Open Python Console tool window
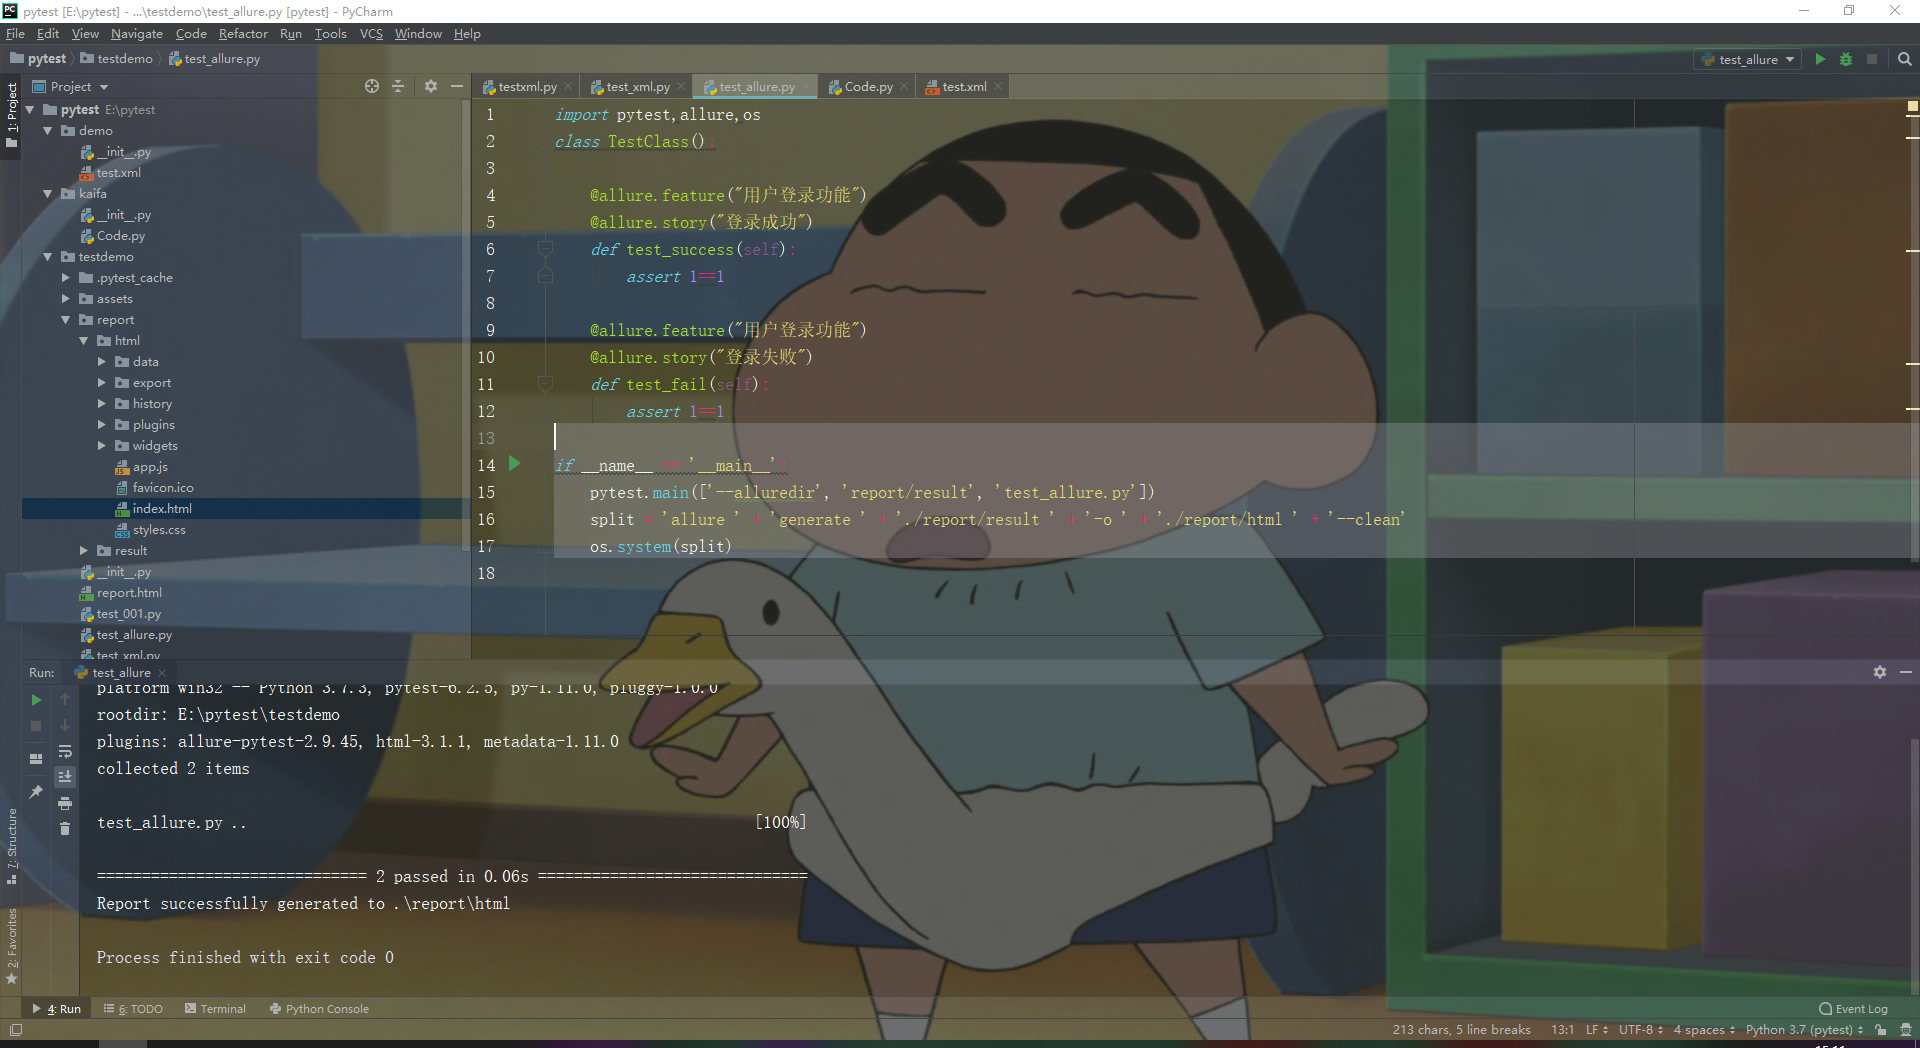1920x1048 pixels. point(319,1009)
